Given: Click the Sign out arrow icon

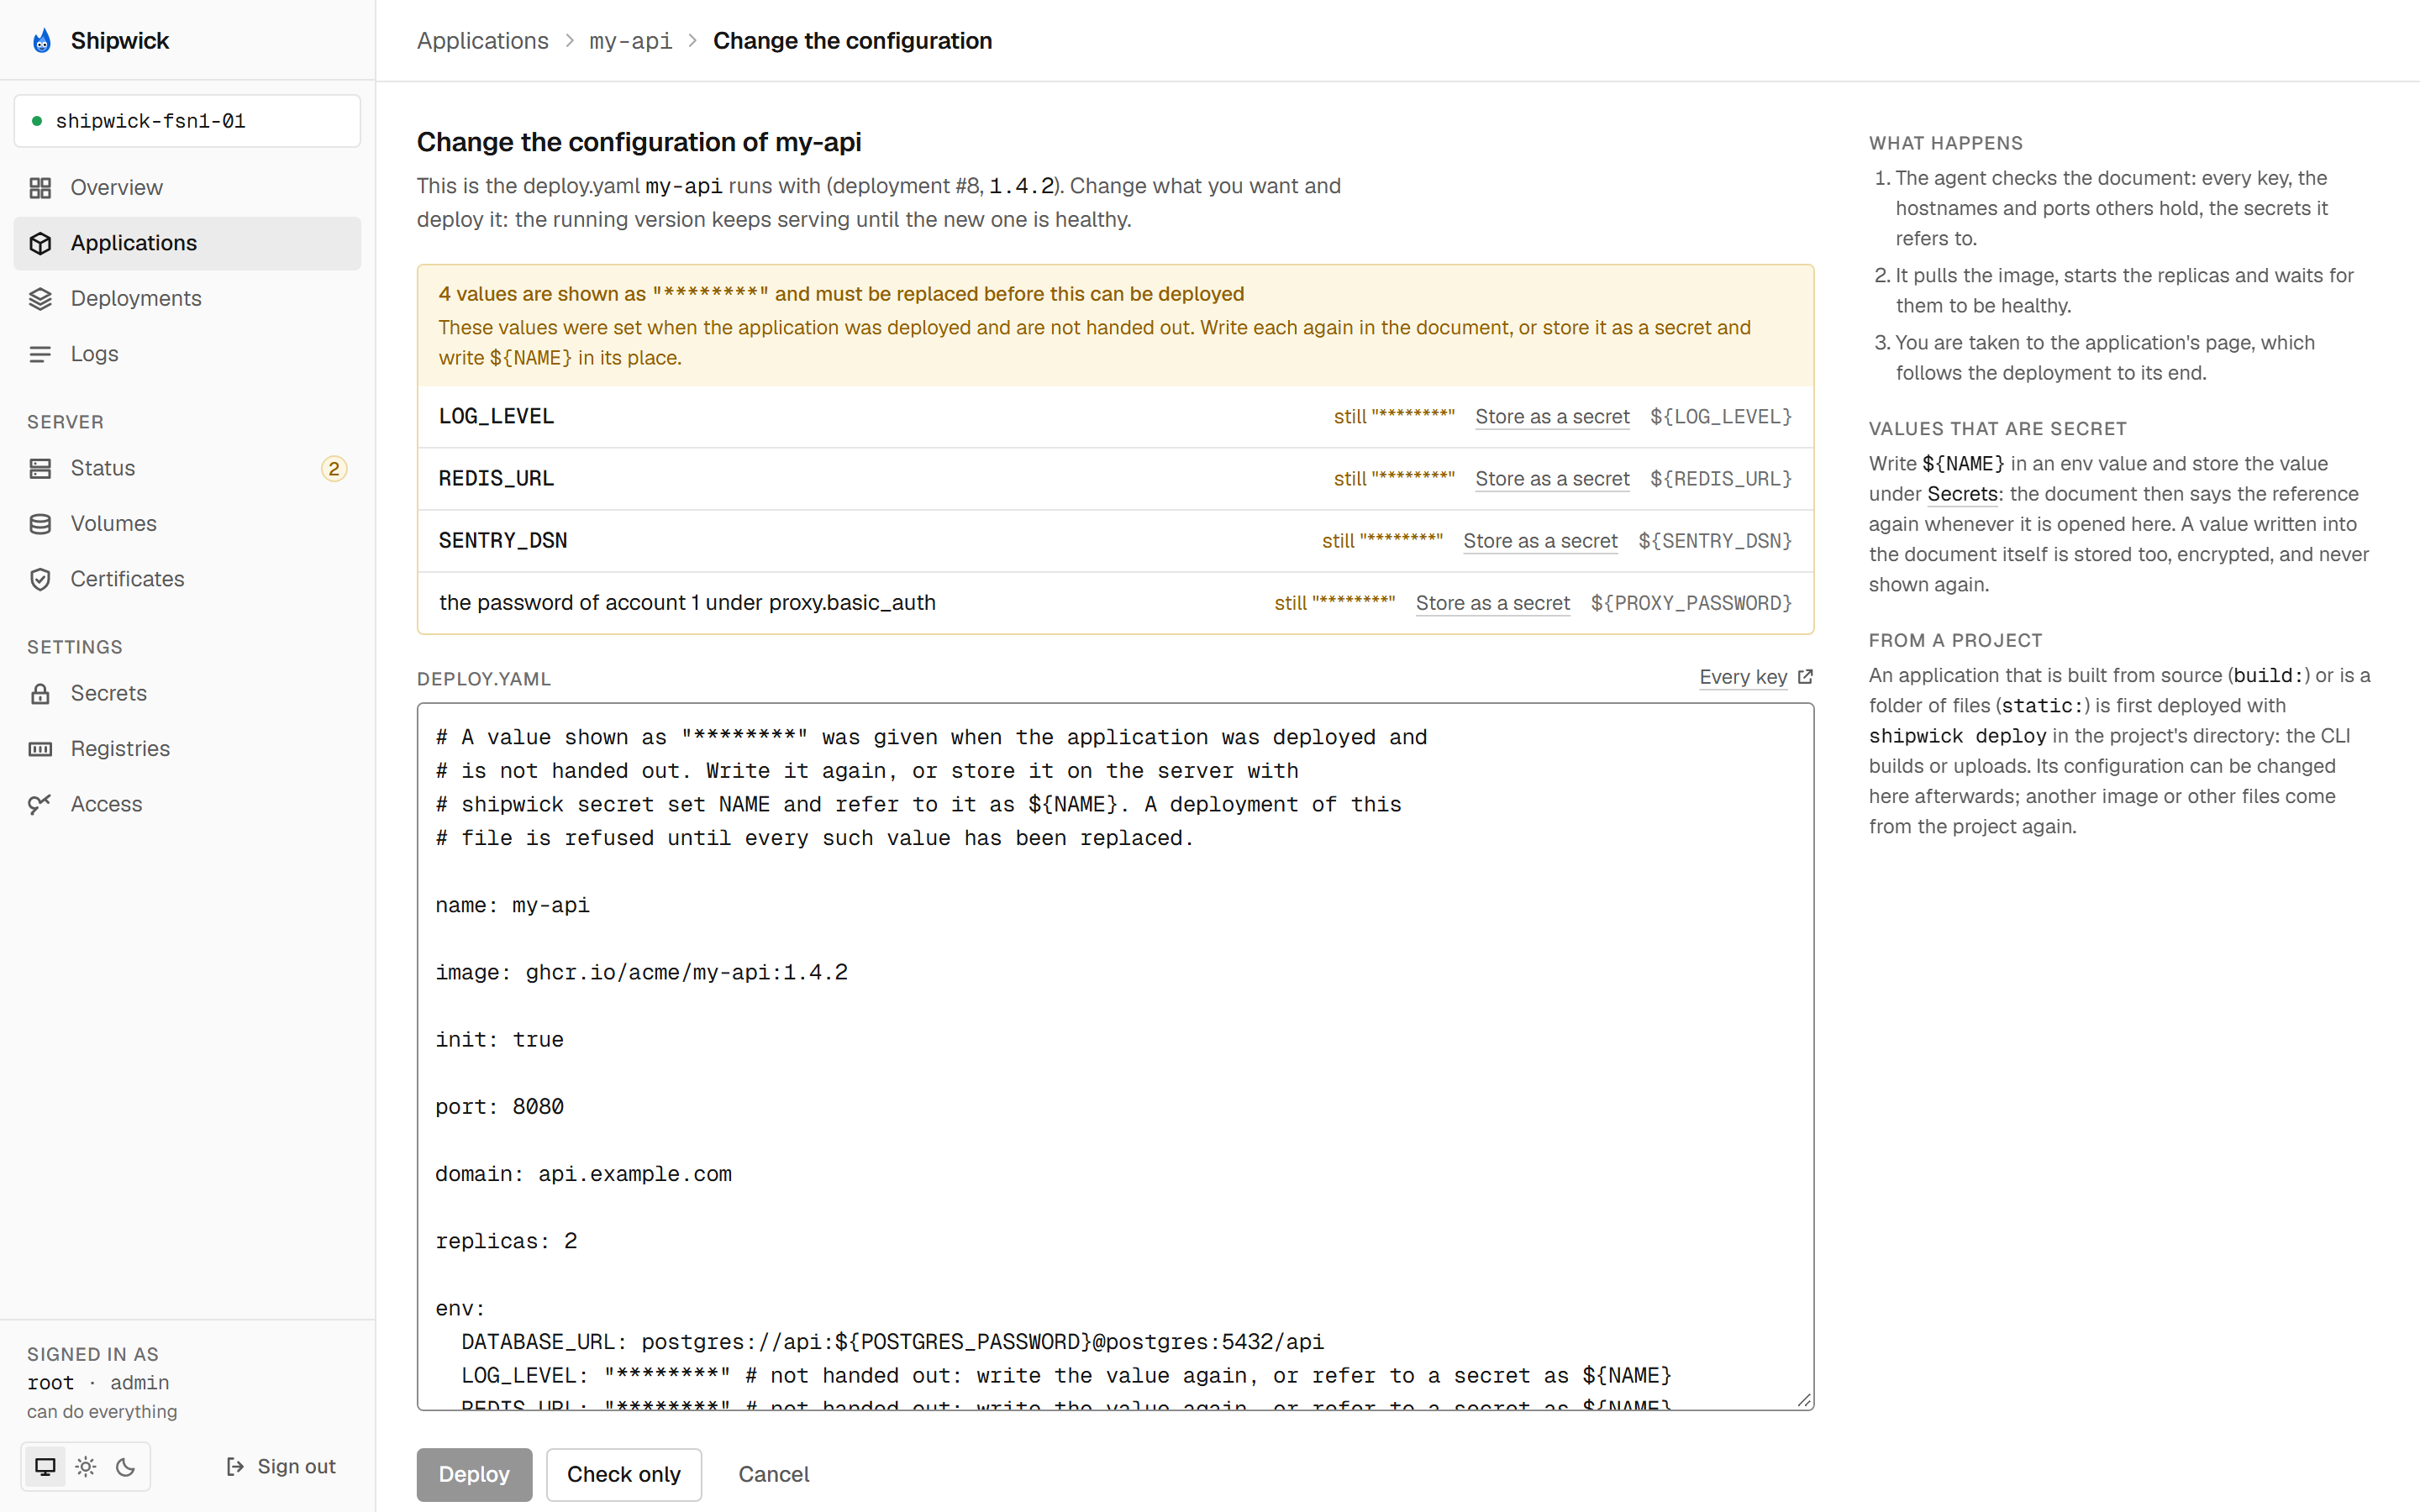Looking at the screenshot, I should (235, 1466).
